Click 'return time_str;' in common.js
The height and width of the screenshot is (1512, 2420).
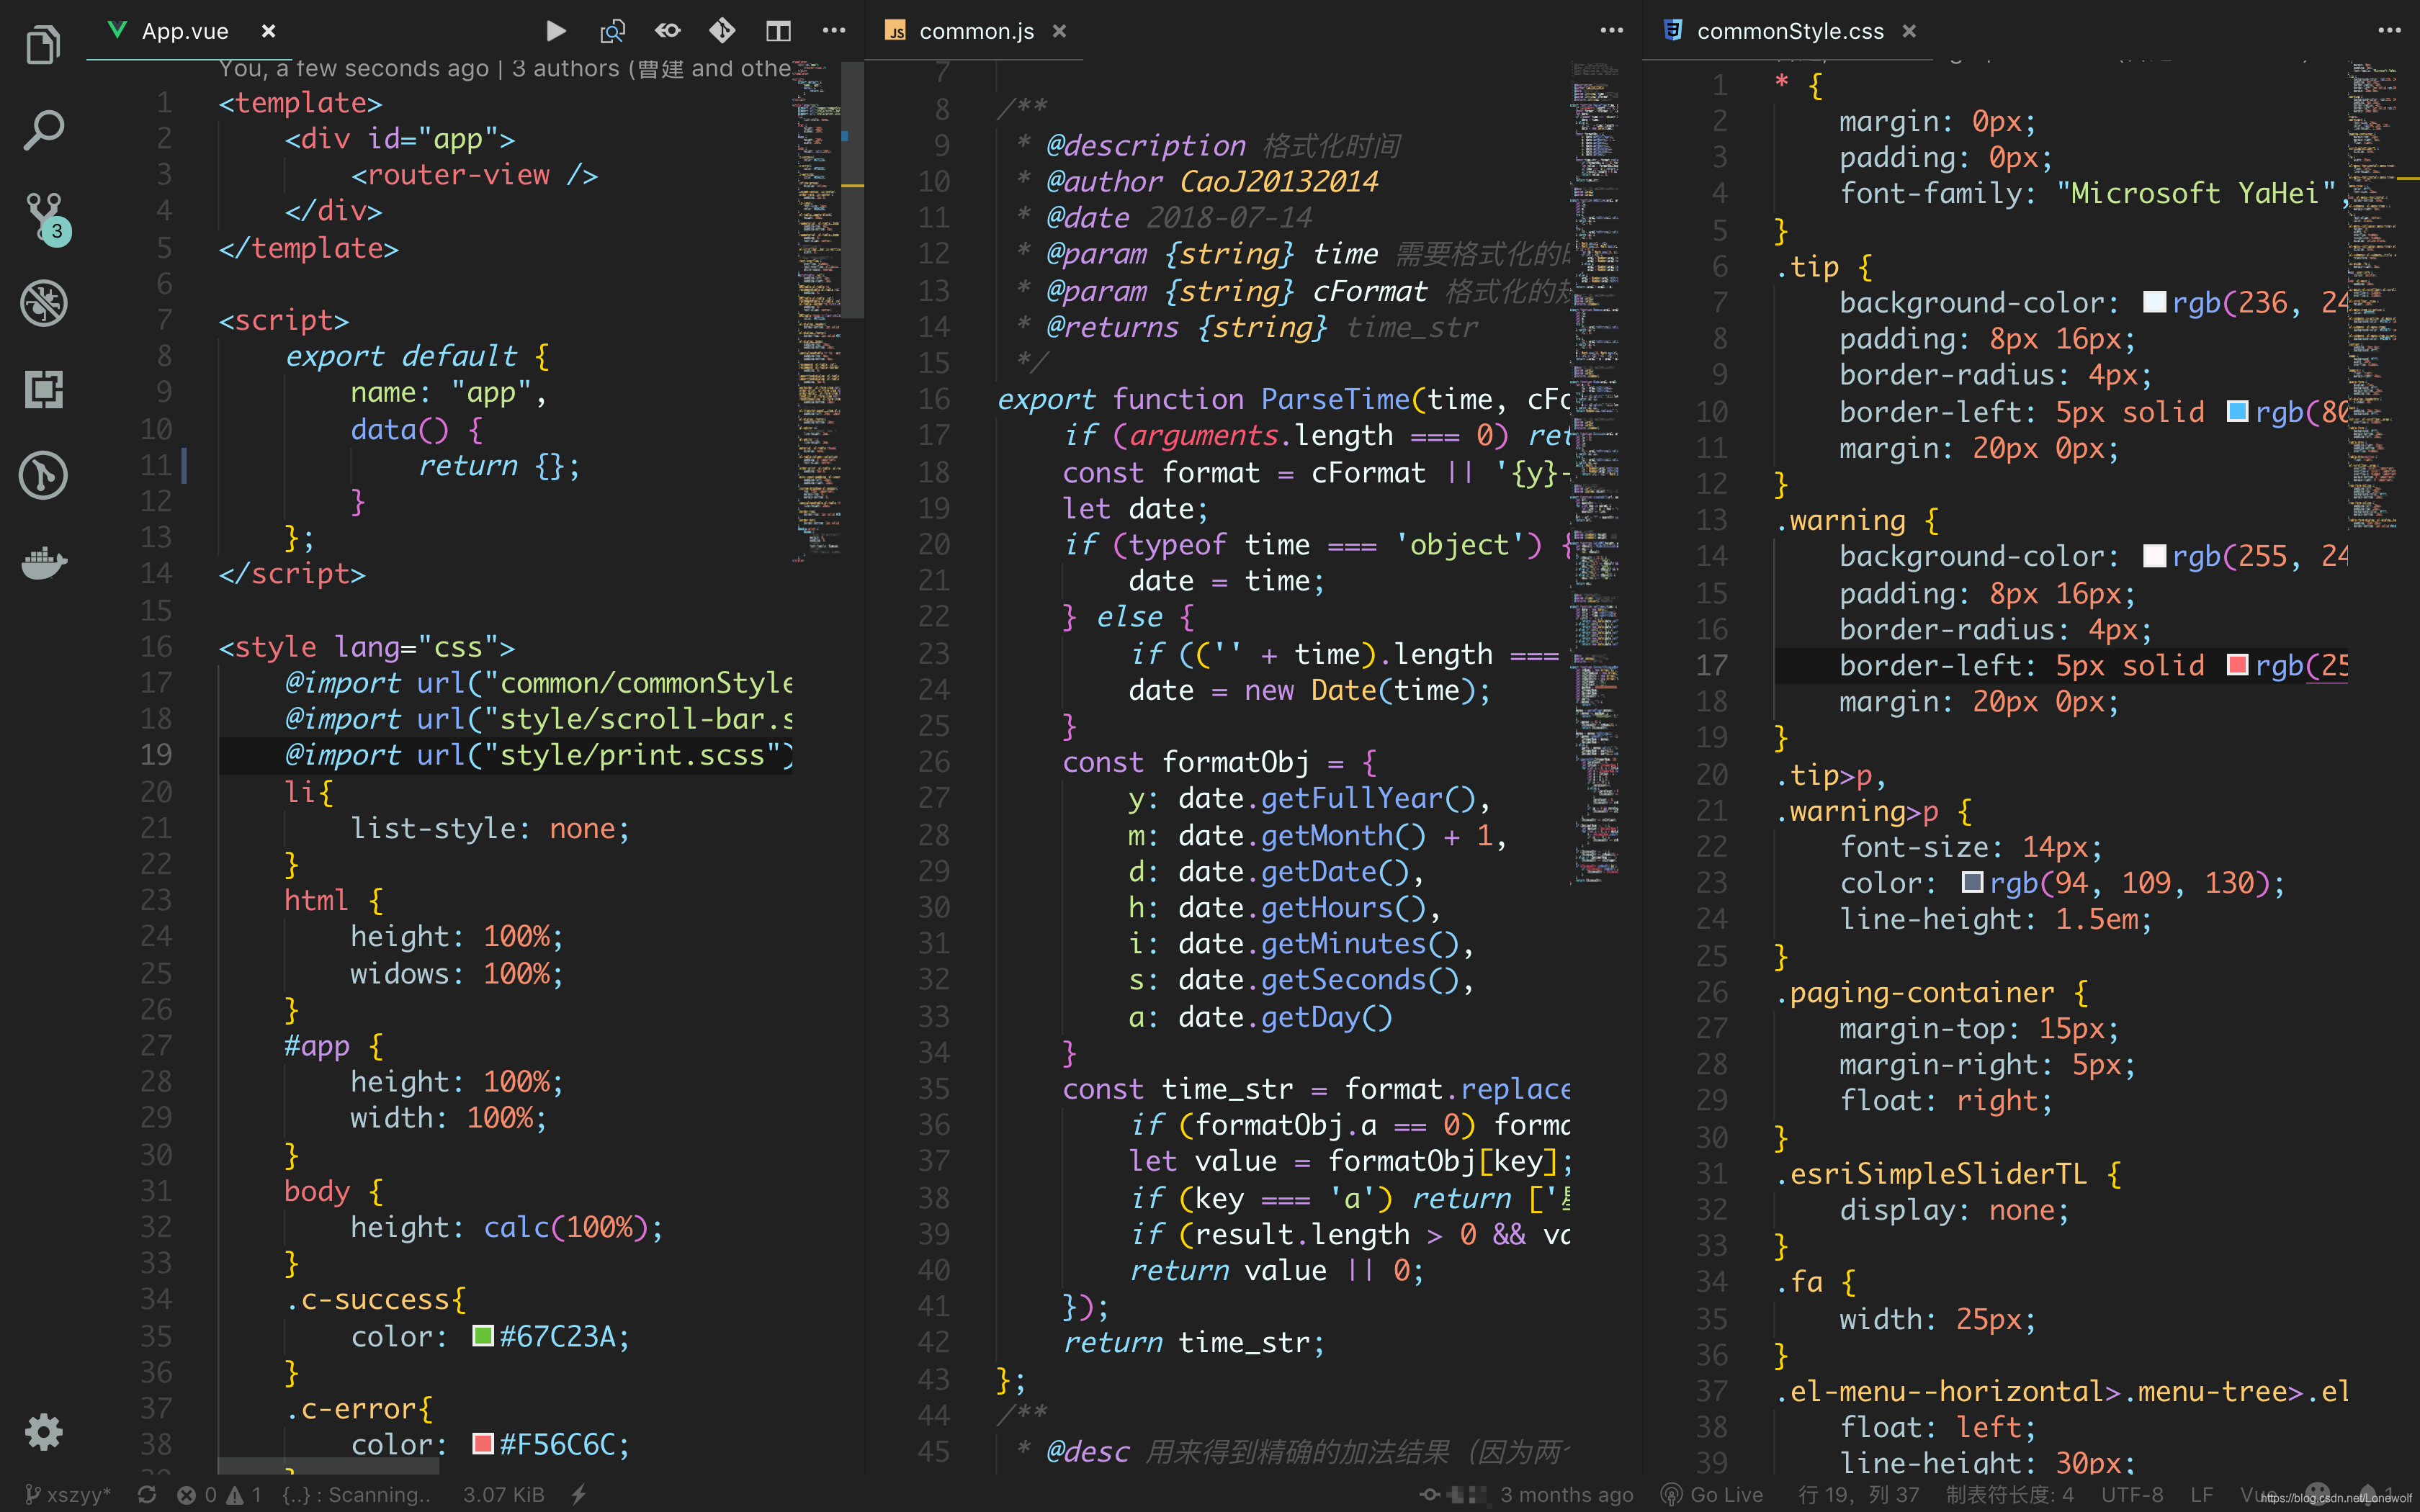pos(1194,1342)
